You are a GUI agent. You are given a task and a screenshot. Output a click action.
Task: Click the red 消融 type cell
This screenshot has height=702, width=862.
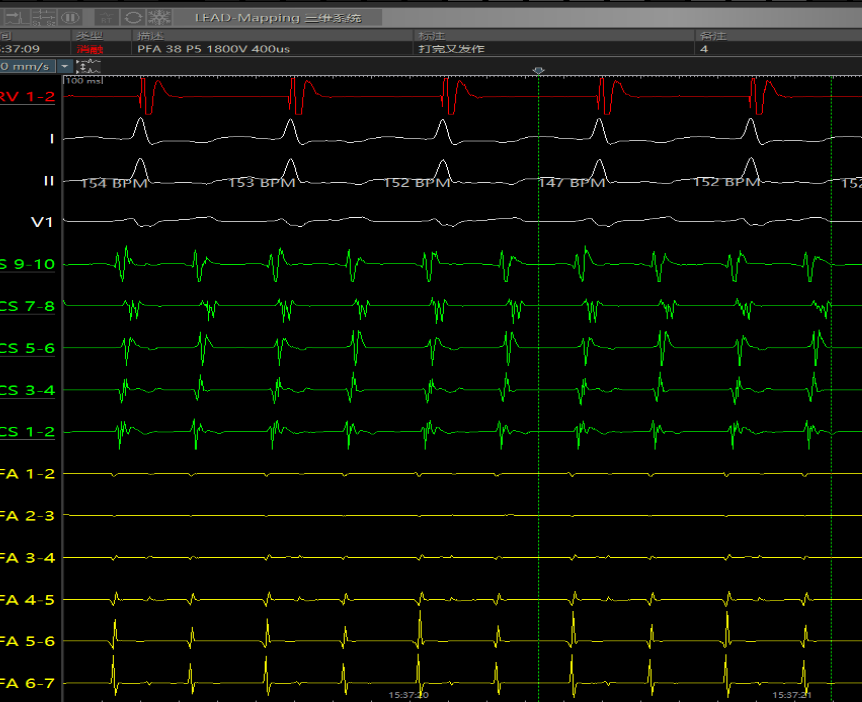89,49
